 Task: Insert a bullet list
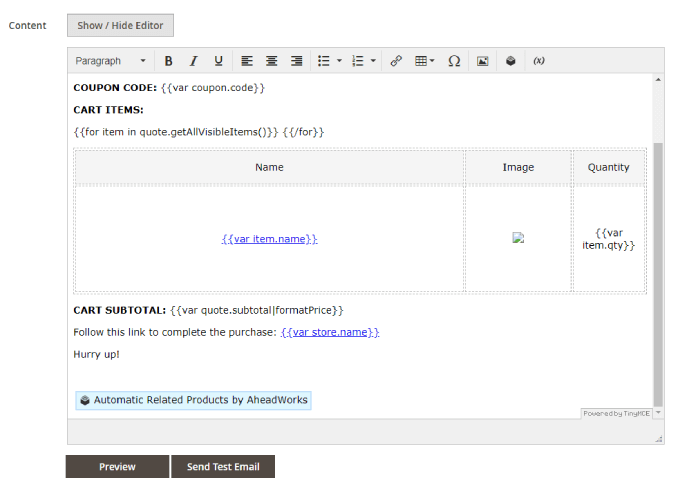pos(324,61)
